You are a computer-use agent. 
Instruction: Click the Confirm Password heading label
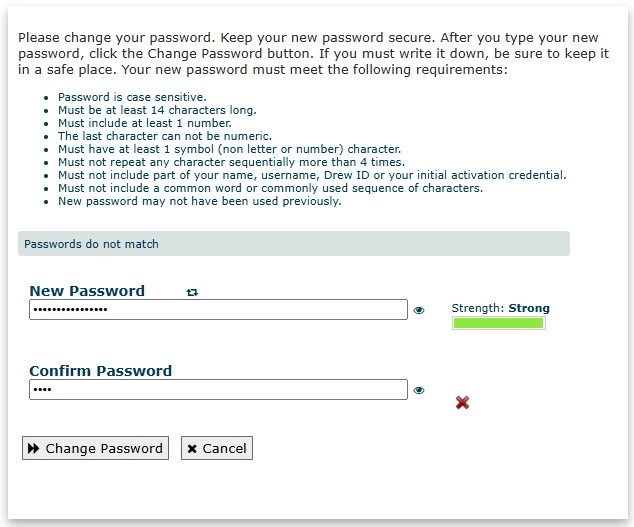click(x=101, y=371)
